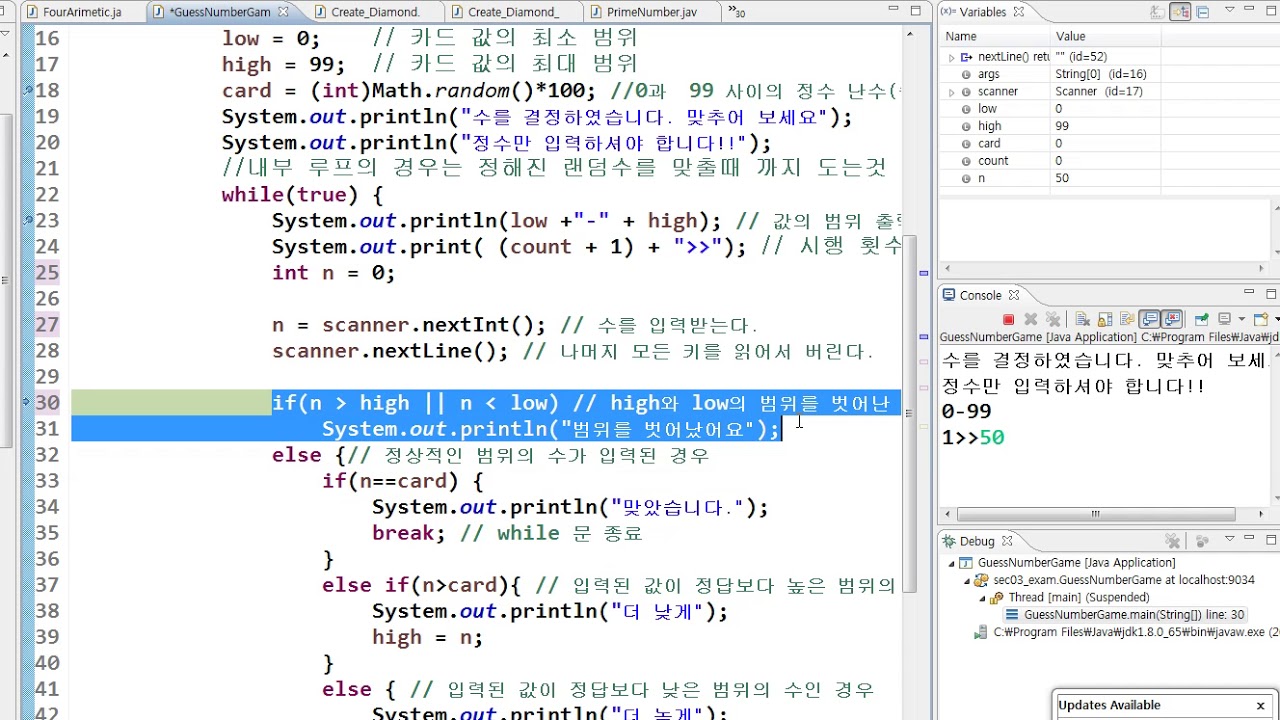
Task: Collapse All in Variables view
Action: 1203,13
